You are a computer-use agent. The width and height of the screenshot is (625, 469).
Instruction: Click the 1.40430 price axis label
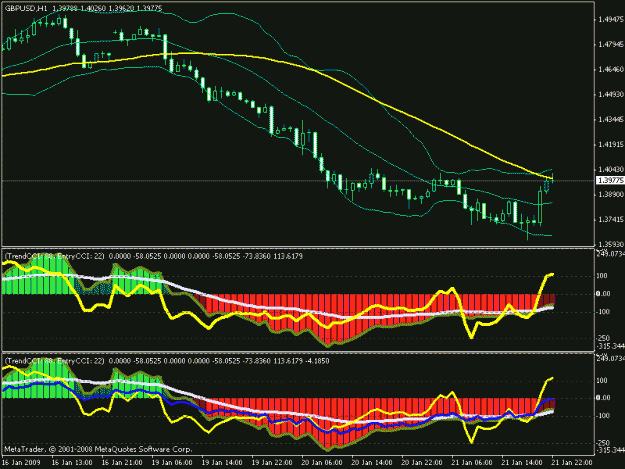point(611,169)
